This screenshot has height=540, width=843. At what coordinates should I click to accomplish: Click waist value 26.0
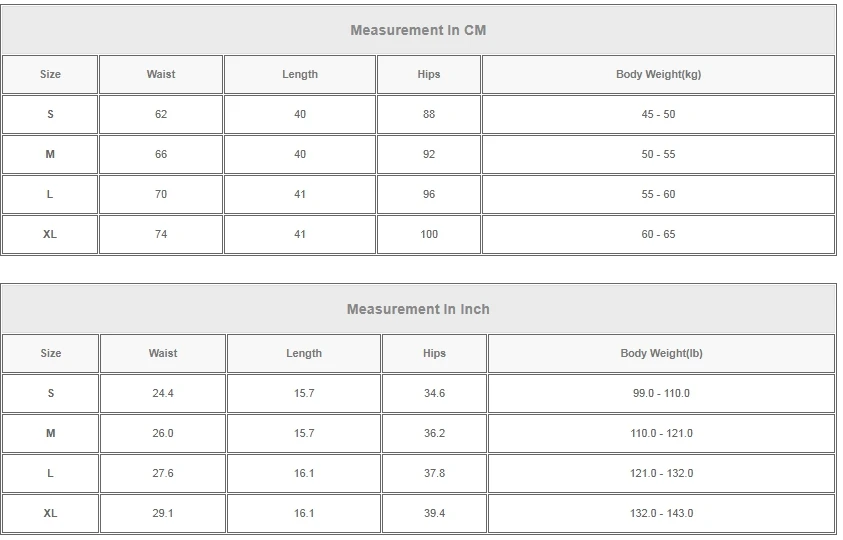[163, 434]
